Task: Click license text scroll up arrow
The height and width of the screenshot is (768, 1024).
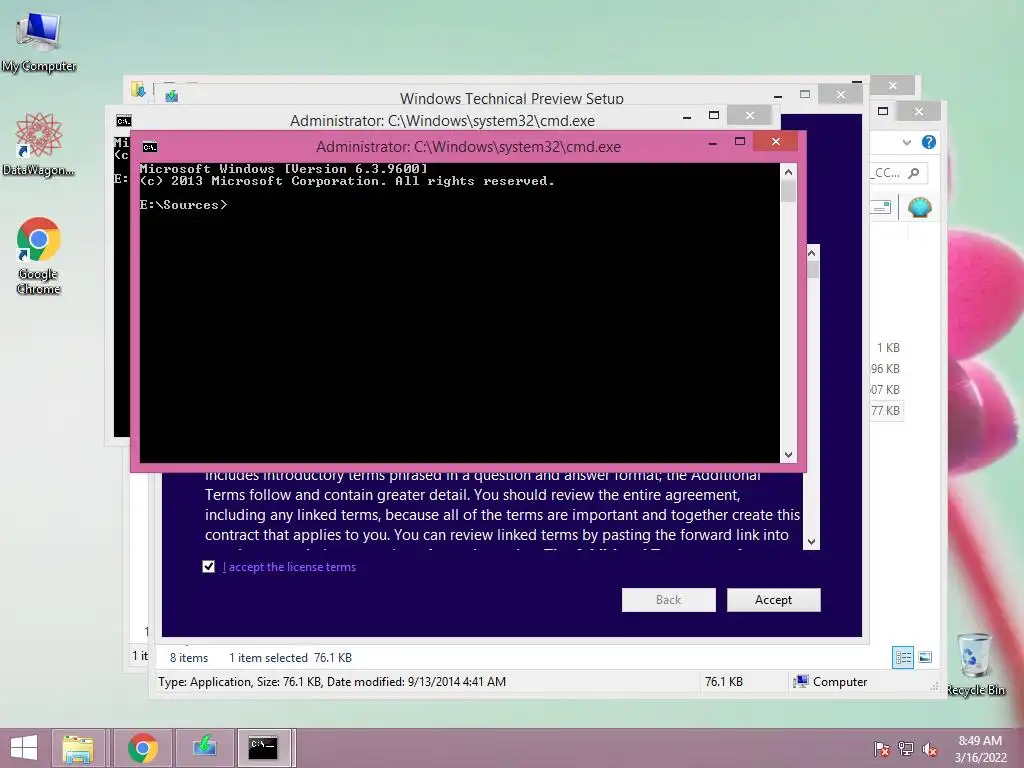Action: pyautogui.click(x=812, y=253)
